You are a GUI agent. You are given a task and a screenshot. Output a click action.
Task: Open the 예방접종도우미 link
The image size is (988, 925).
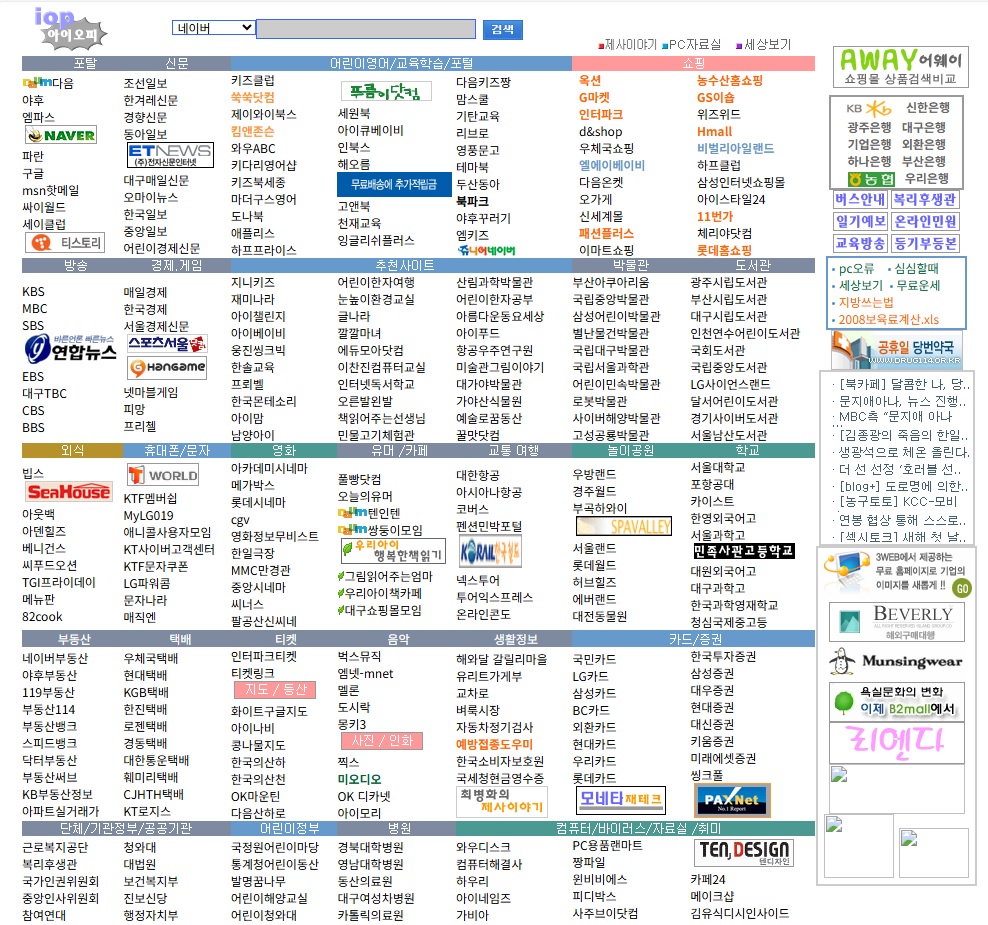coord(495,744)
